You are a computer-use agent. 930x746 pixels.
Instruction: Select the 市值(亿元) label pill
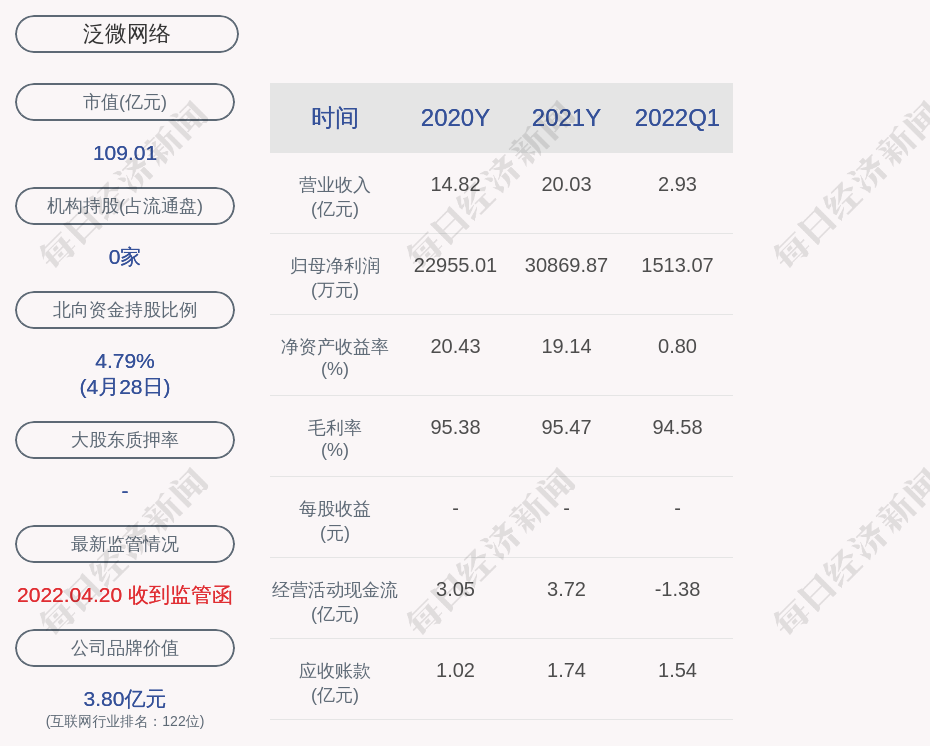(125, 102)
